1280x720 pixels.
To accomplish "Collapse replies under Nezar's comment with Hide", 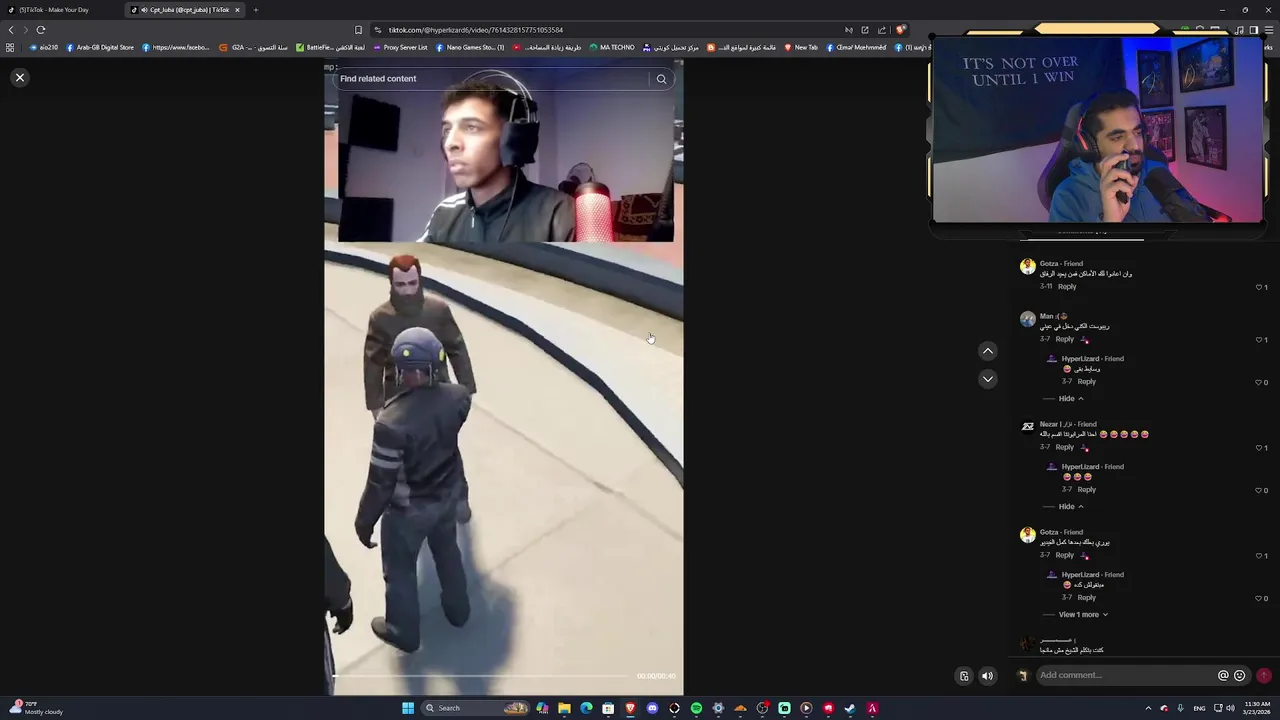I will 1071,506.
